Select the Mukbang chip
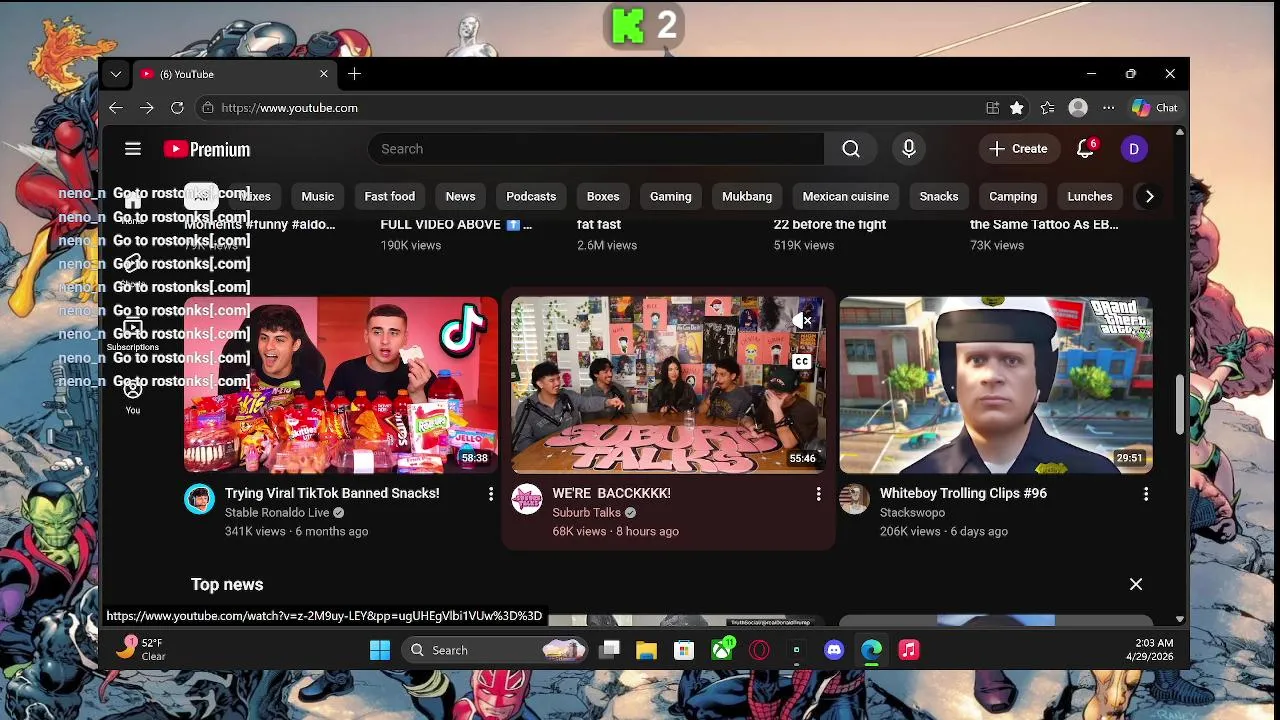The image size is (1280, 720). point(747,197)
